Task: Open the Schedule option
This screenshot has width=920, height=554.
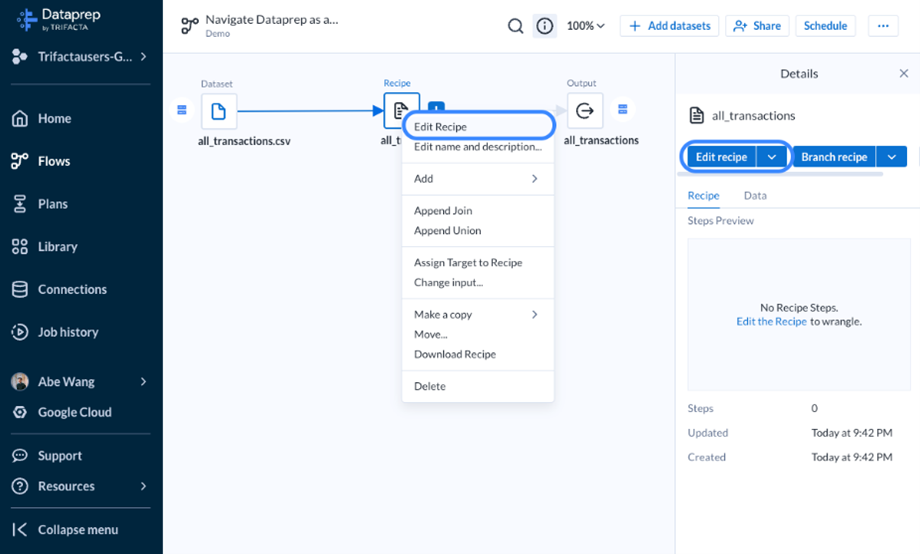Action: point(825,26)
